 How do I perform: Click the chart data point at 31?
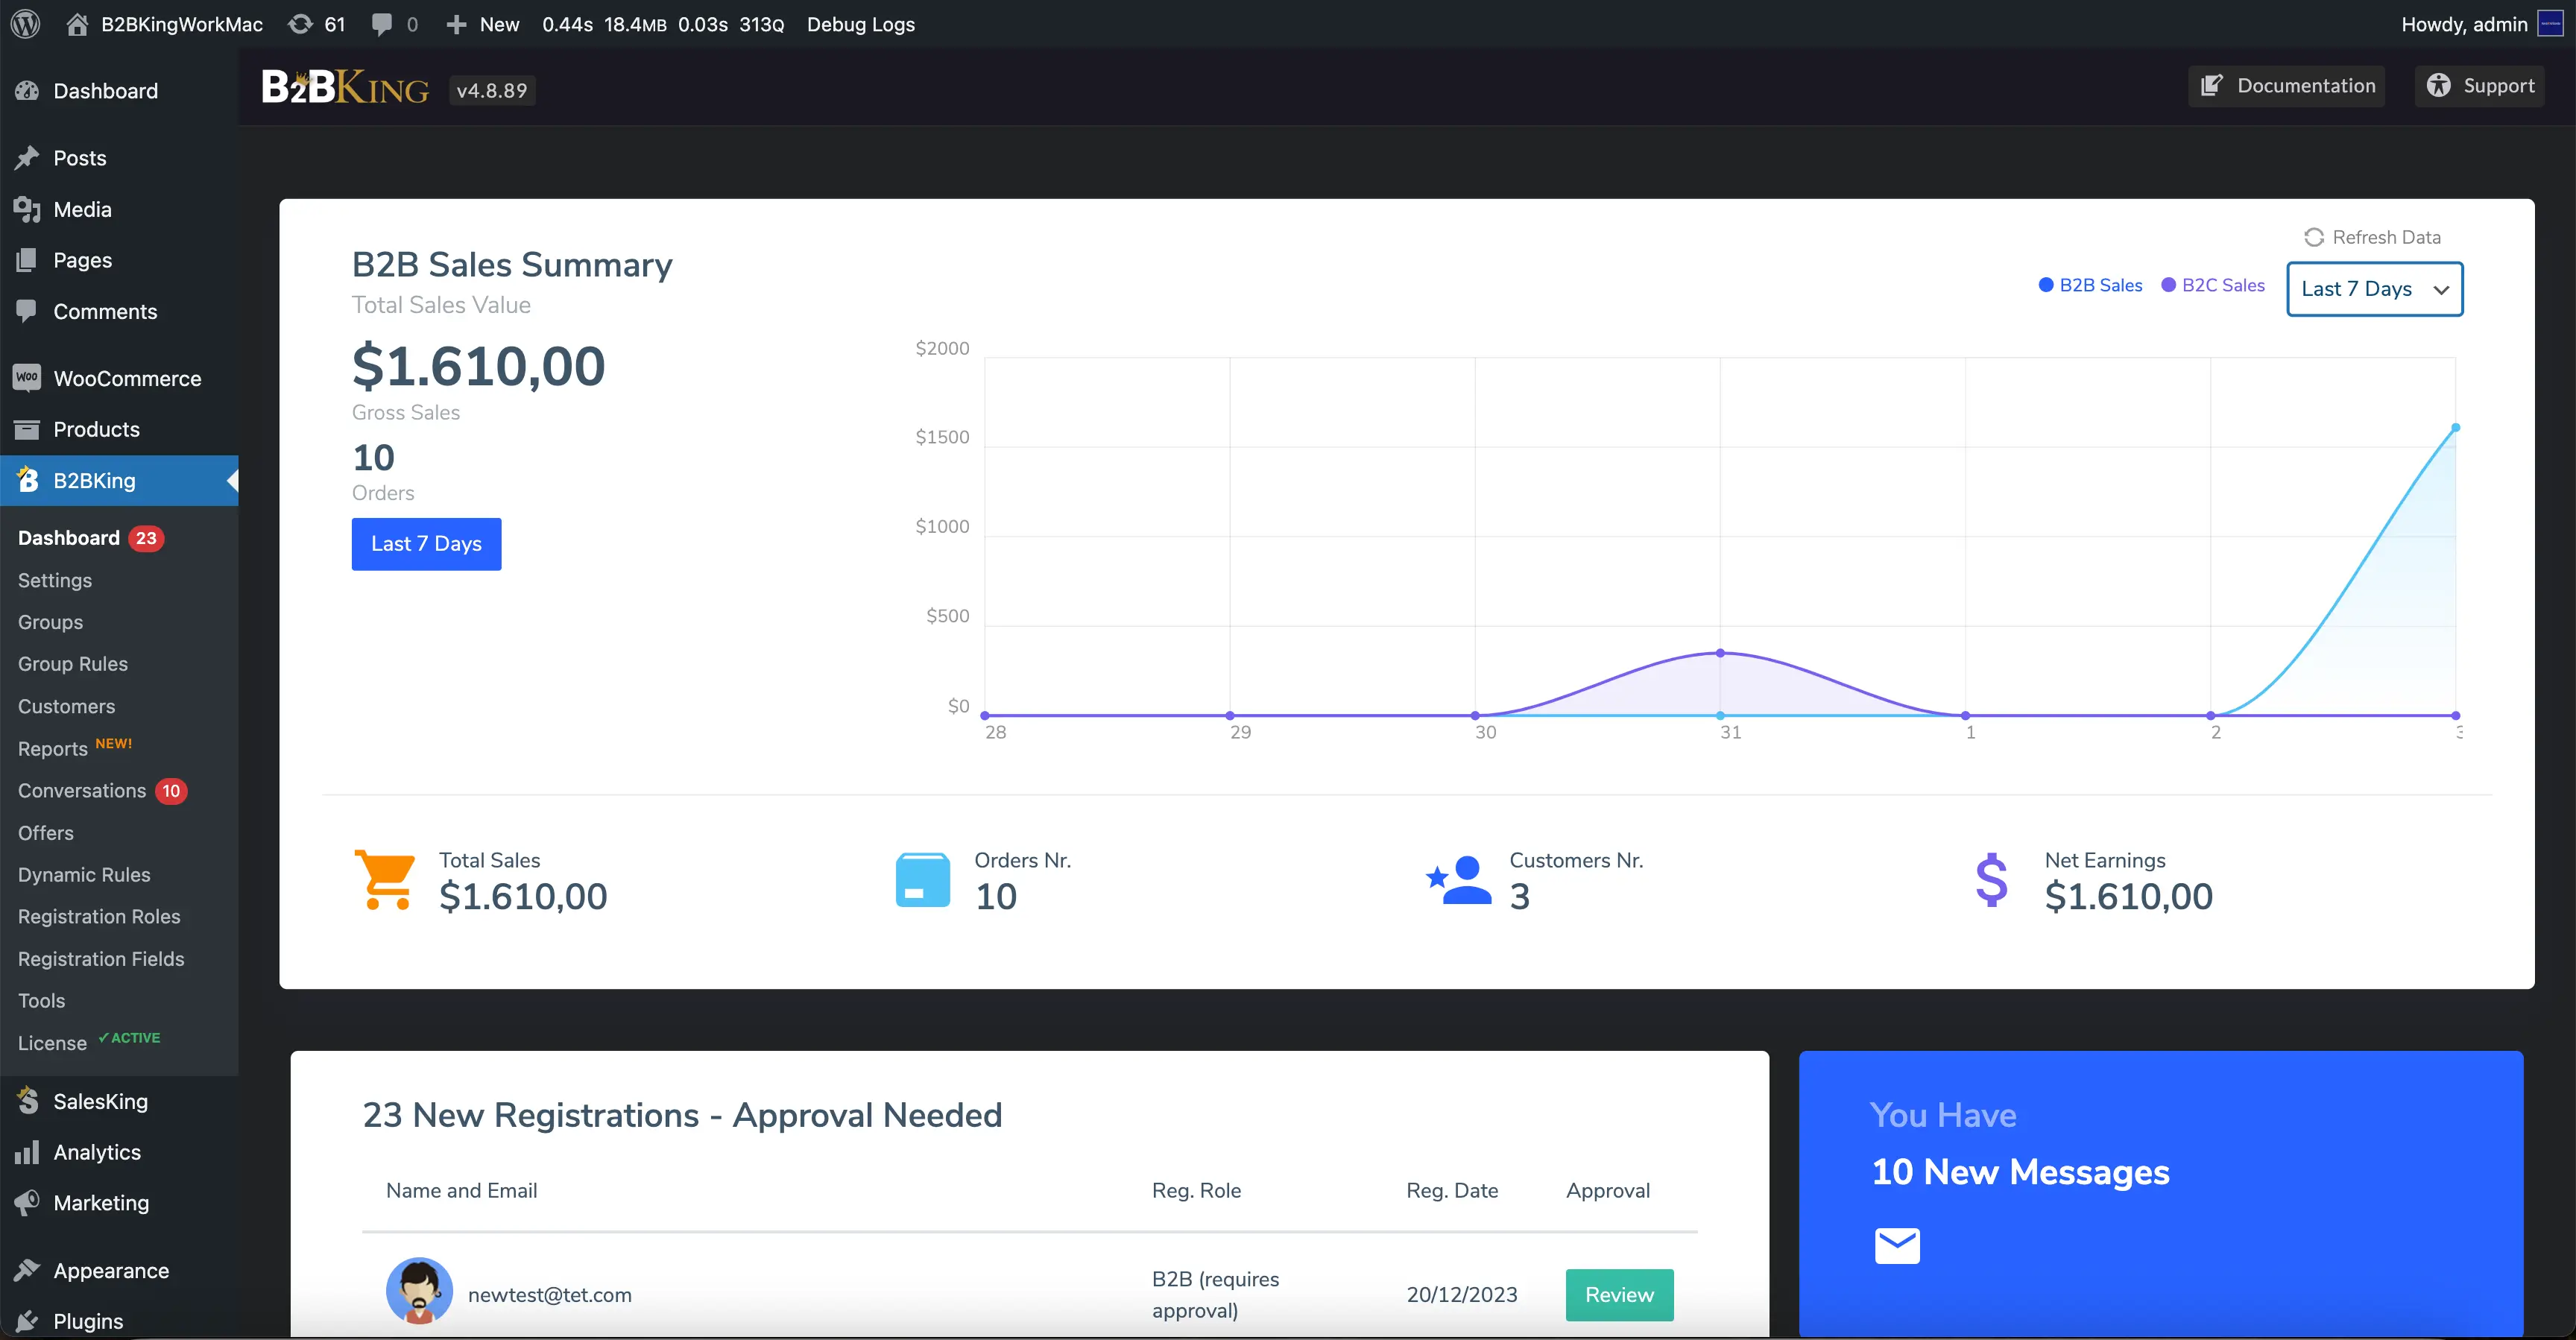click(1720, 653)
